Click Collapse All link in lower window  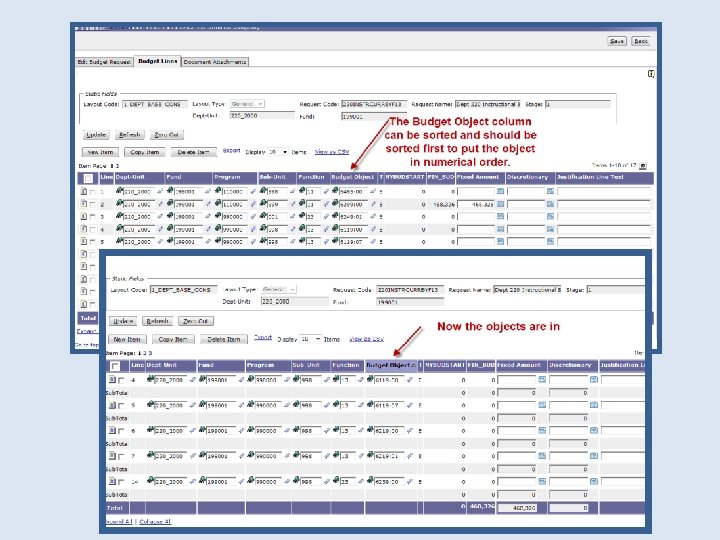(x=155, y=522)
